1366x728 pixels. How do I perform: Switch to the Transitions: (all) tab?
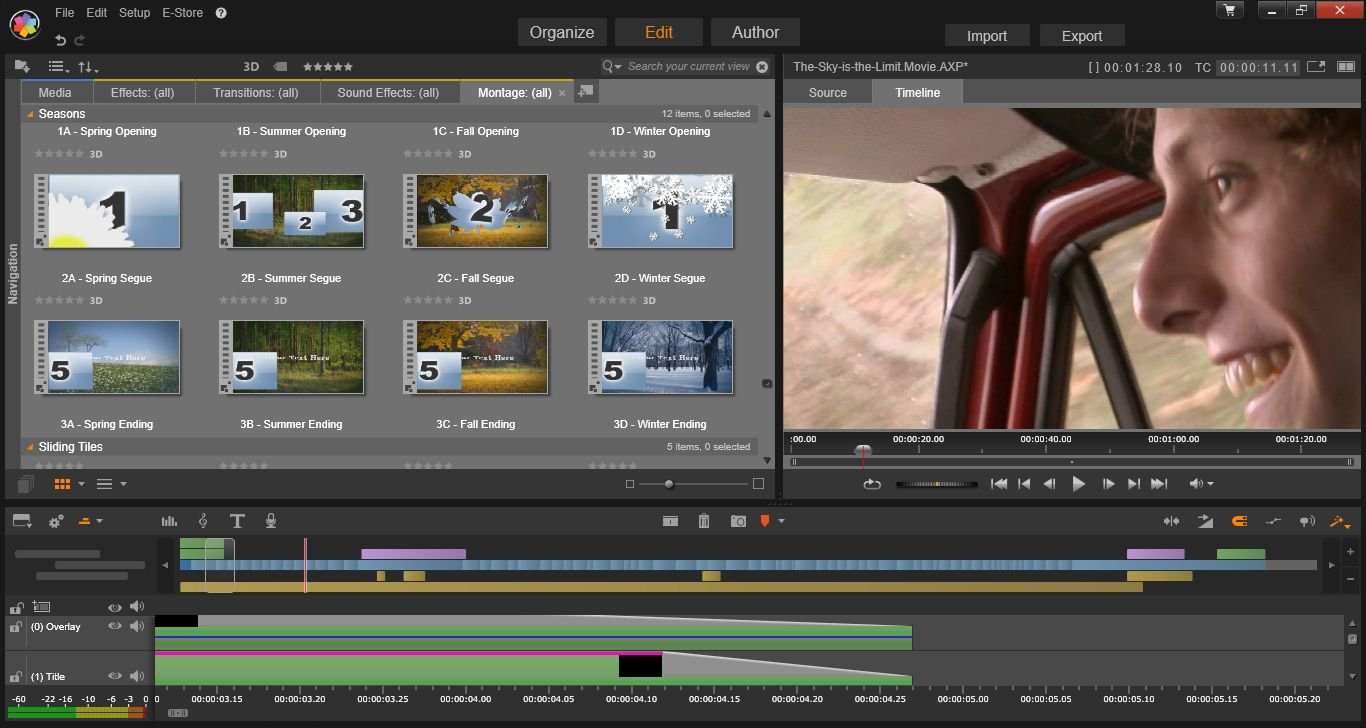coord(255,92)
